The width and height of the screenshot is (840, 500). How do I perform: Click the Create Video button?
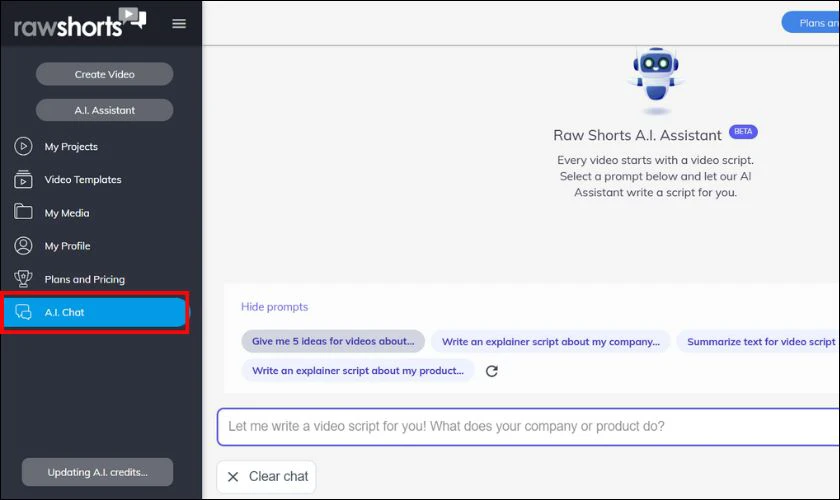coord(104,74)
